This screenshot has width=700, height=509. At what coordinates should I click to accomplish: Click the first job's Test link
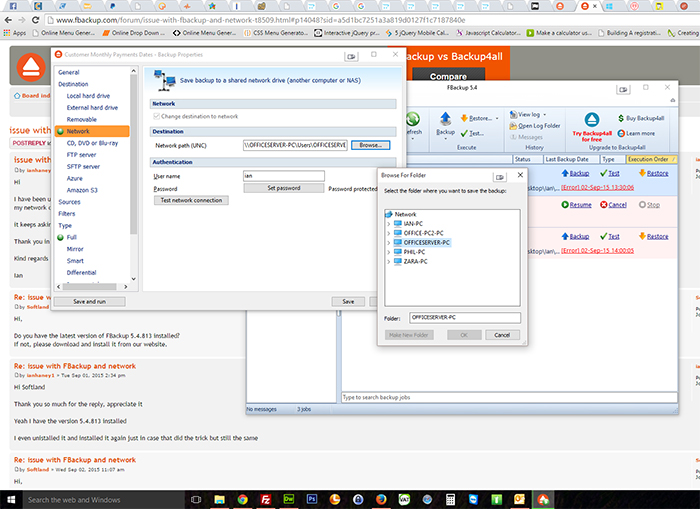pos(610,173)
